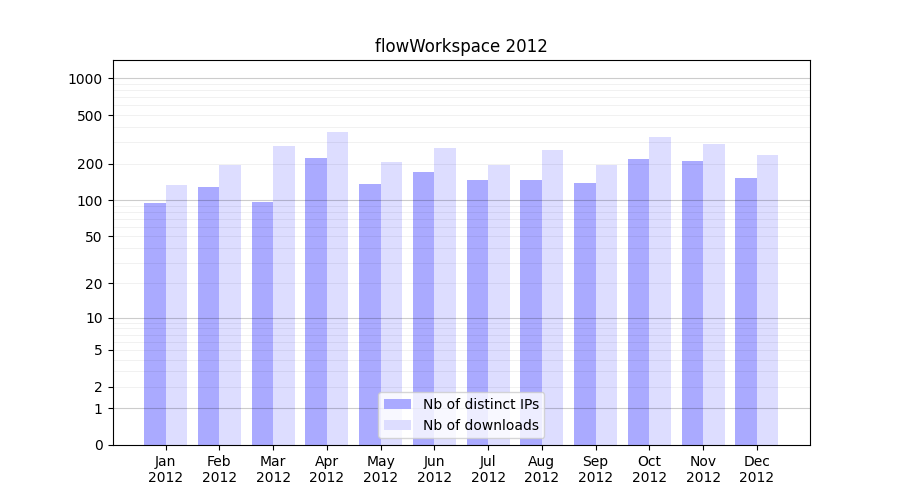The height and width of the screenshot is (500, 900).
Task: Click the Nb of distinct IPs legend label
Action: coord(480,404)
